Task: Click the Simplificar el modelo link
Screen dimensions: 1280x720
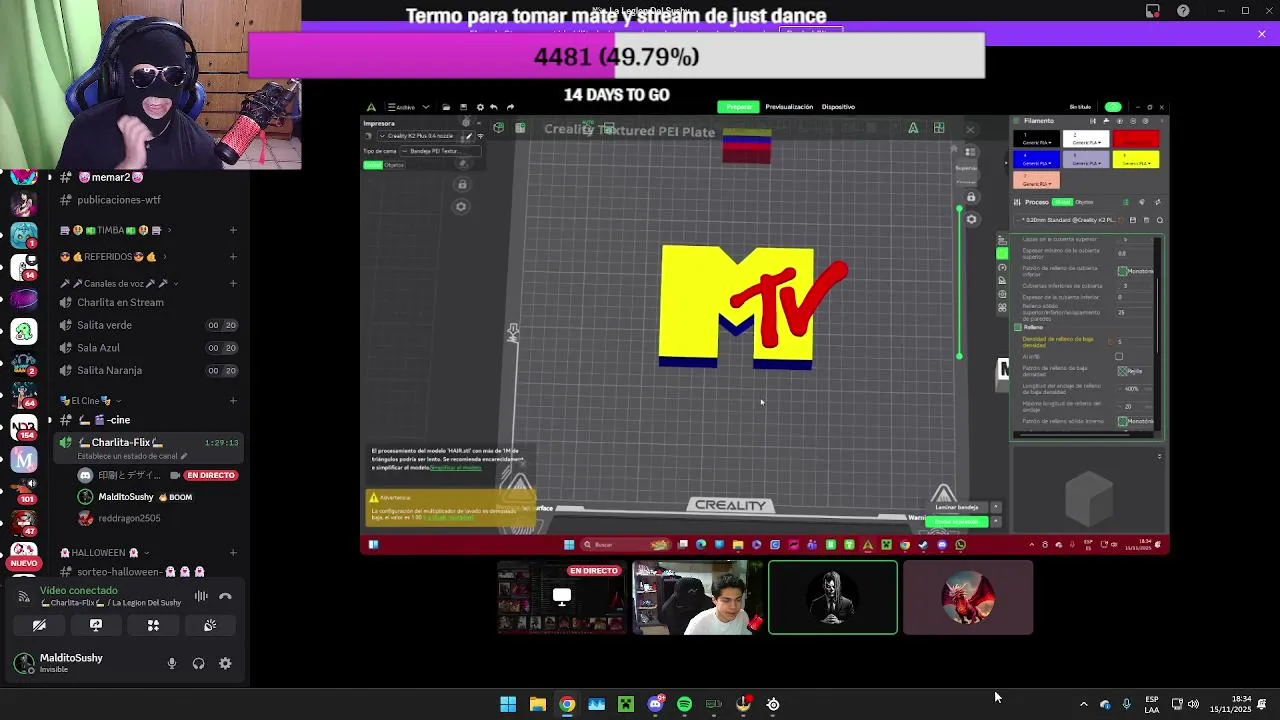Action: click(x=455, y=467)
